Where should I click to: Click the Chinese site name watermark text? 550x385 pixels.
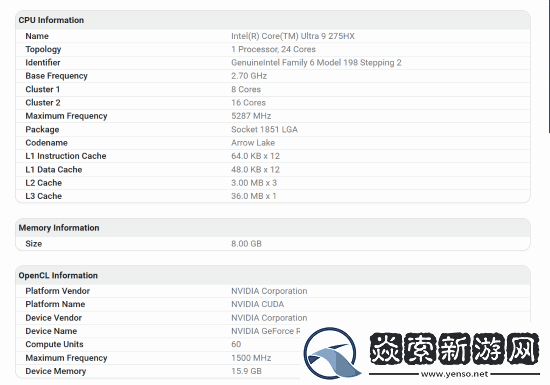454,349
